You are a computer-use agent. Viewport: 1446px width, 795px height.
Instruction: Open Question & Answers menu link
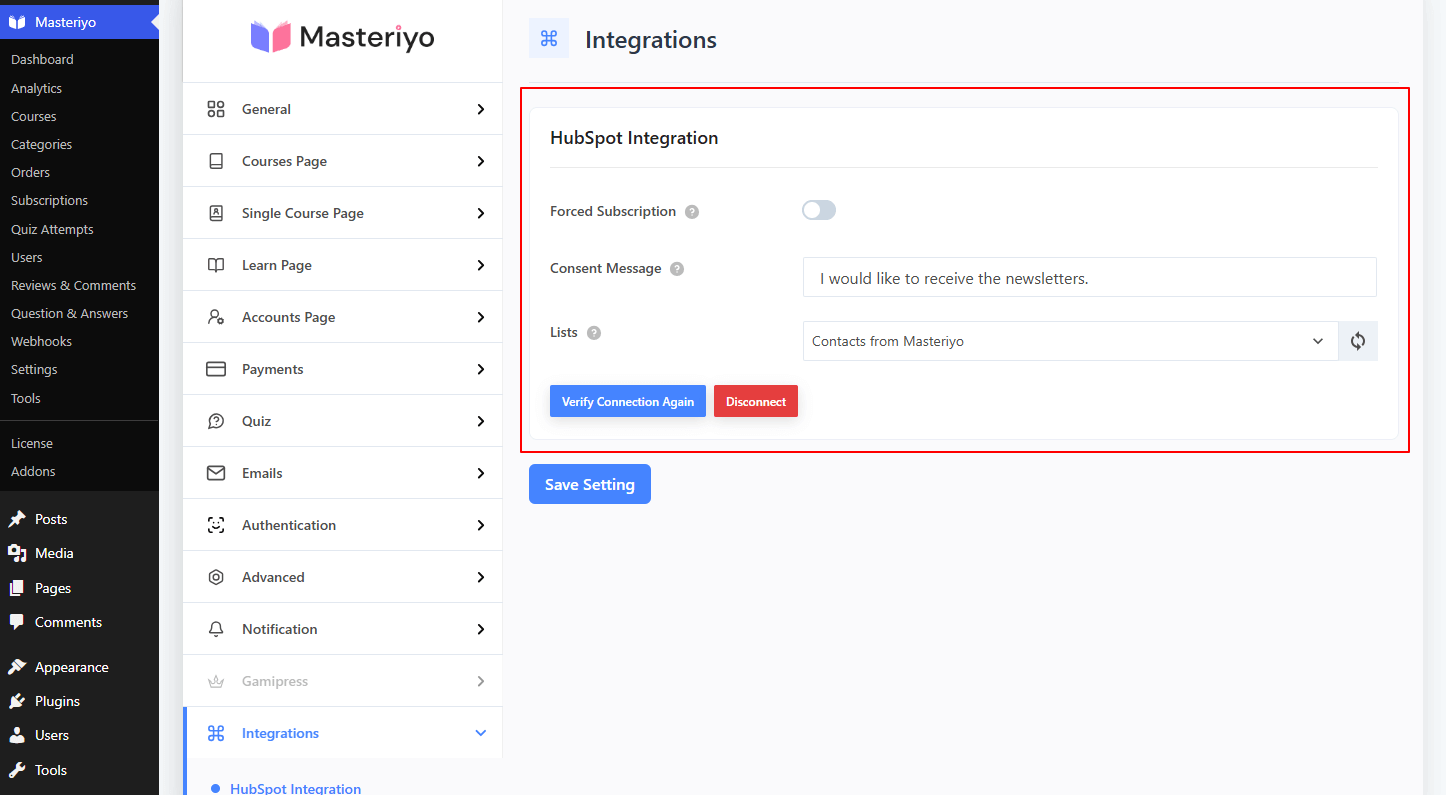pos(69,313)
